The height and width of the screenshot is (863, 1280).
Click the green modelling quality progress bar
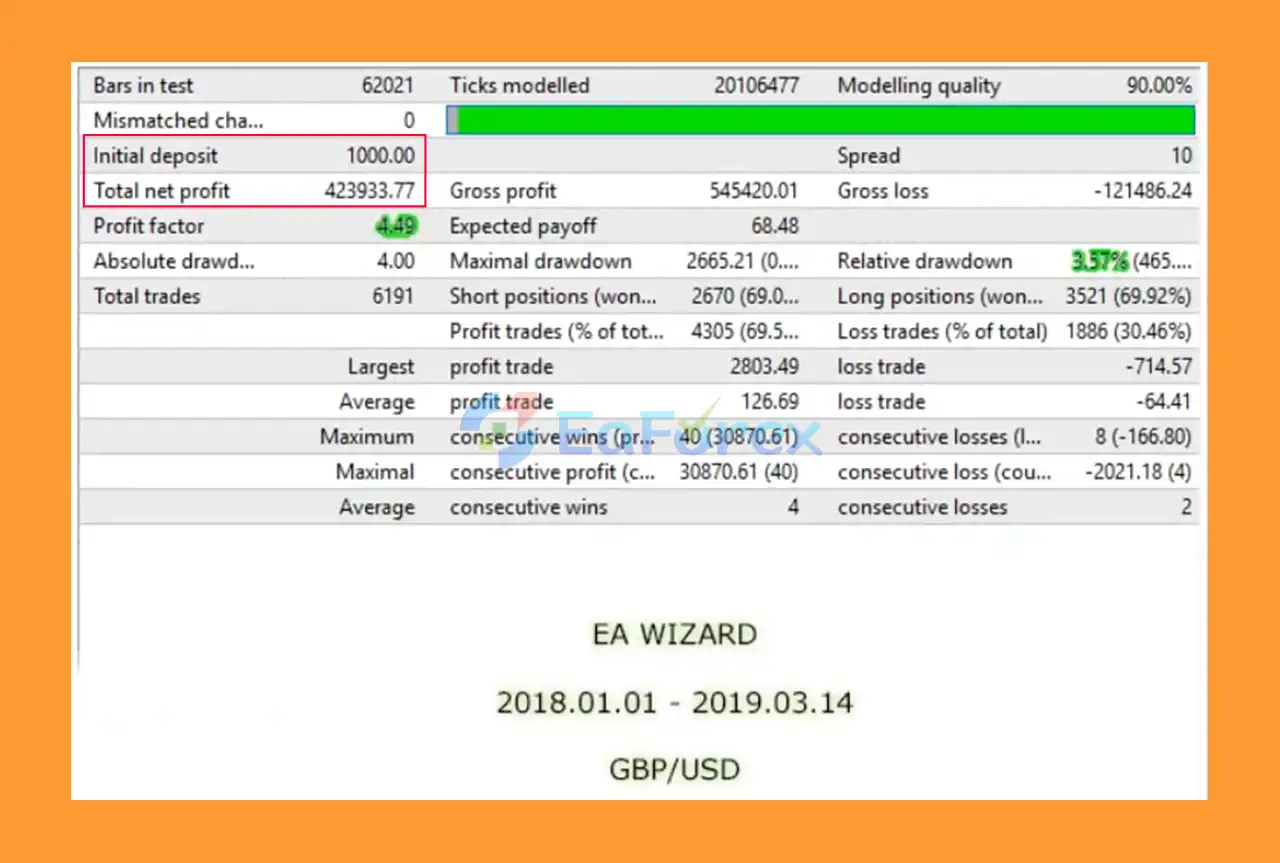pyautogui.click(x=820, y=120)
